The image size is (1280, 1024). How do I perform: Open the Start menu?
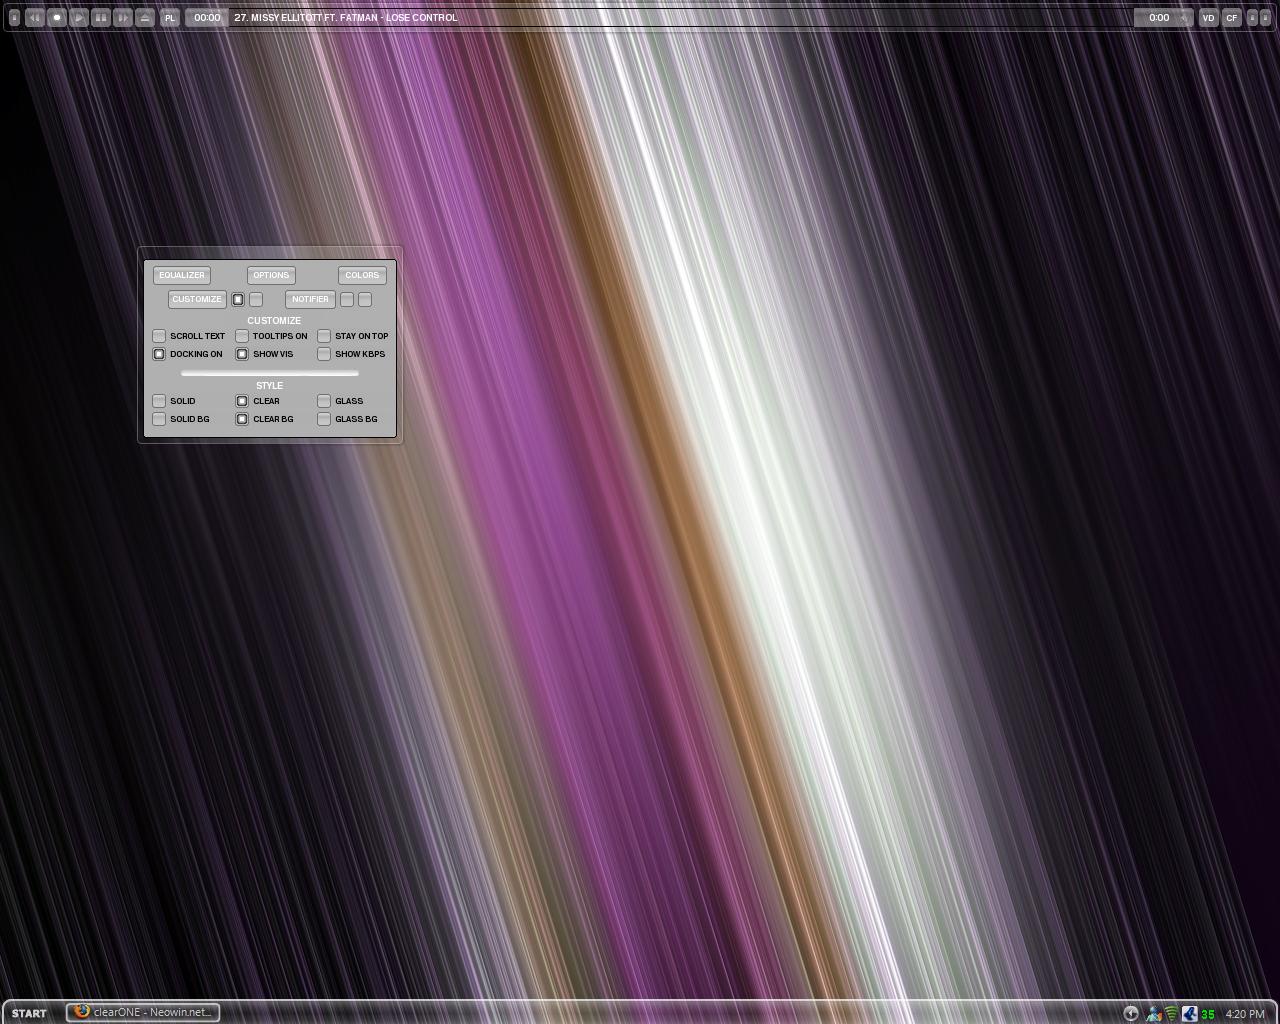29,1013
